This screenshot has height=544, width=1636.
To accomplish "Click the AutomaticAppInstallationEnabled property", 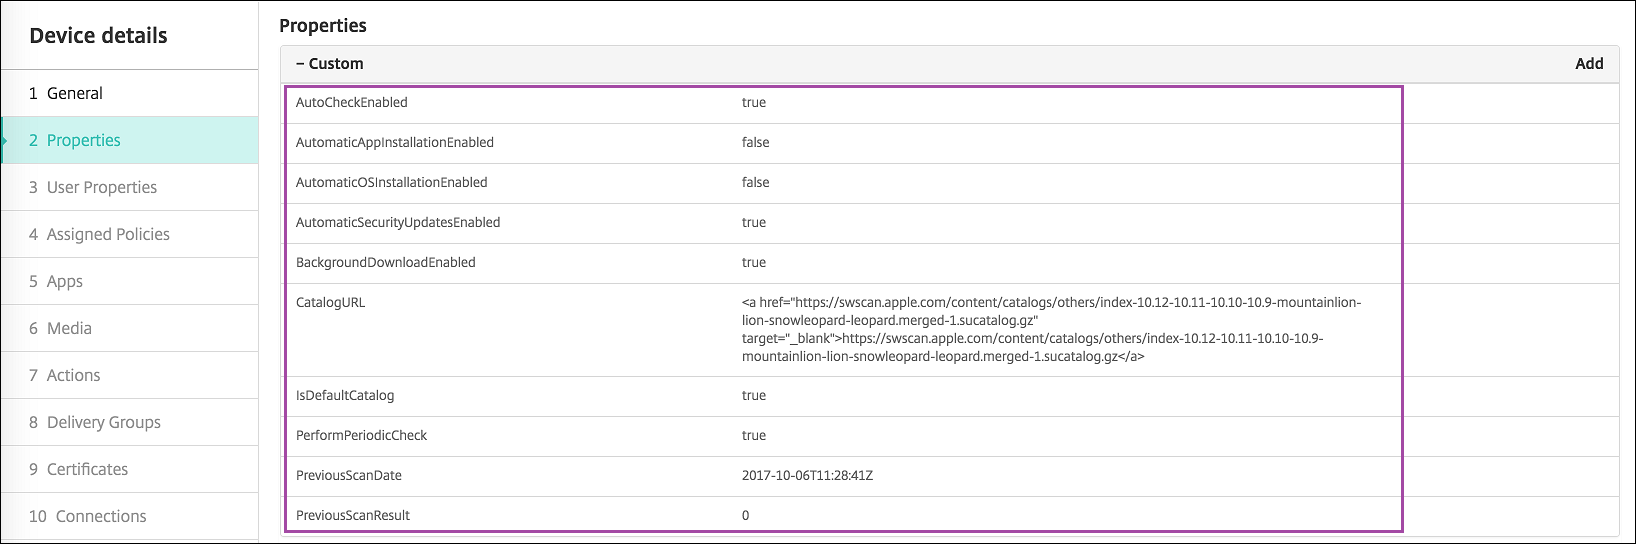I will tap(395, 143).
